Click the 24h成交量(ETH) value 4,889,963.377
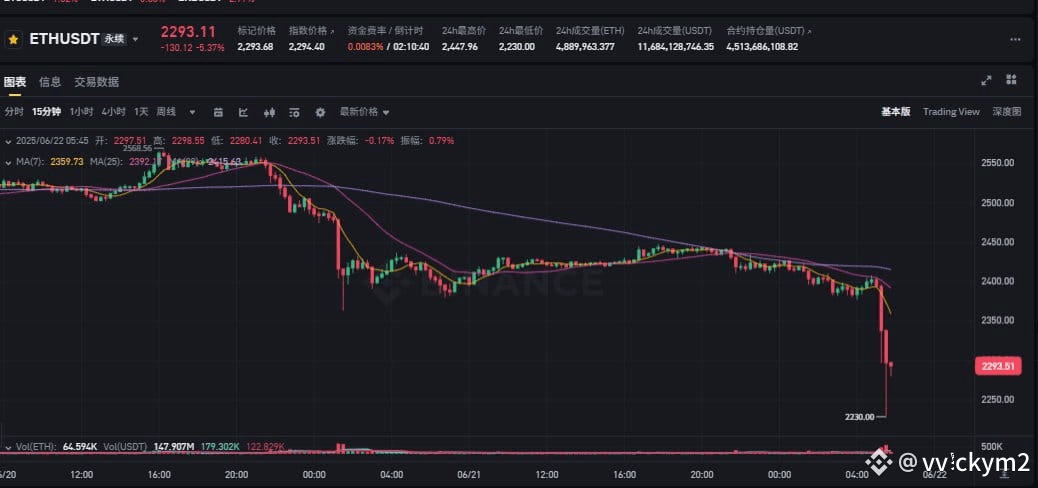Image resolution: width=1038 pixels, height=488 pixels. [x=585, y=47]
